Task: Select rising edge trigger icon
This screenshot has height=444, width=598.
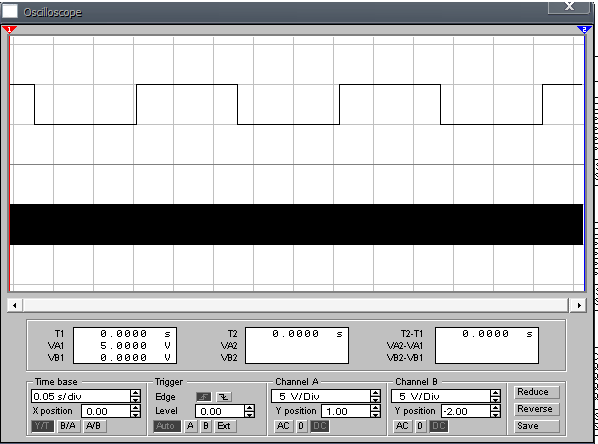Action: coord(204,397)
